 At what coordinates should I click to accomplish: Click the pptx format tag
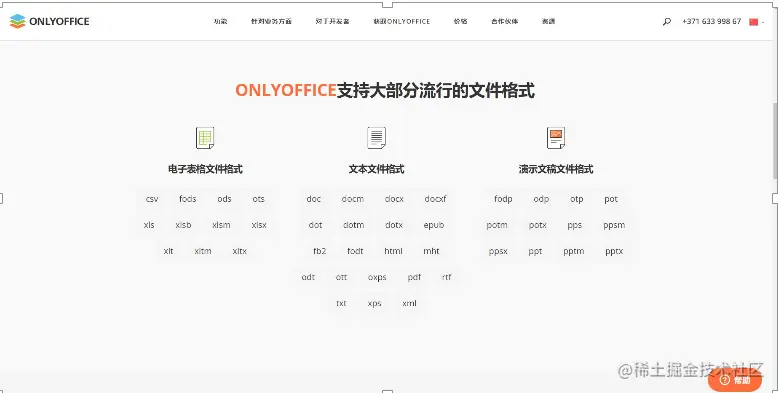tap(614, 251)
